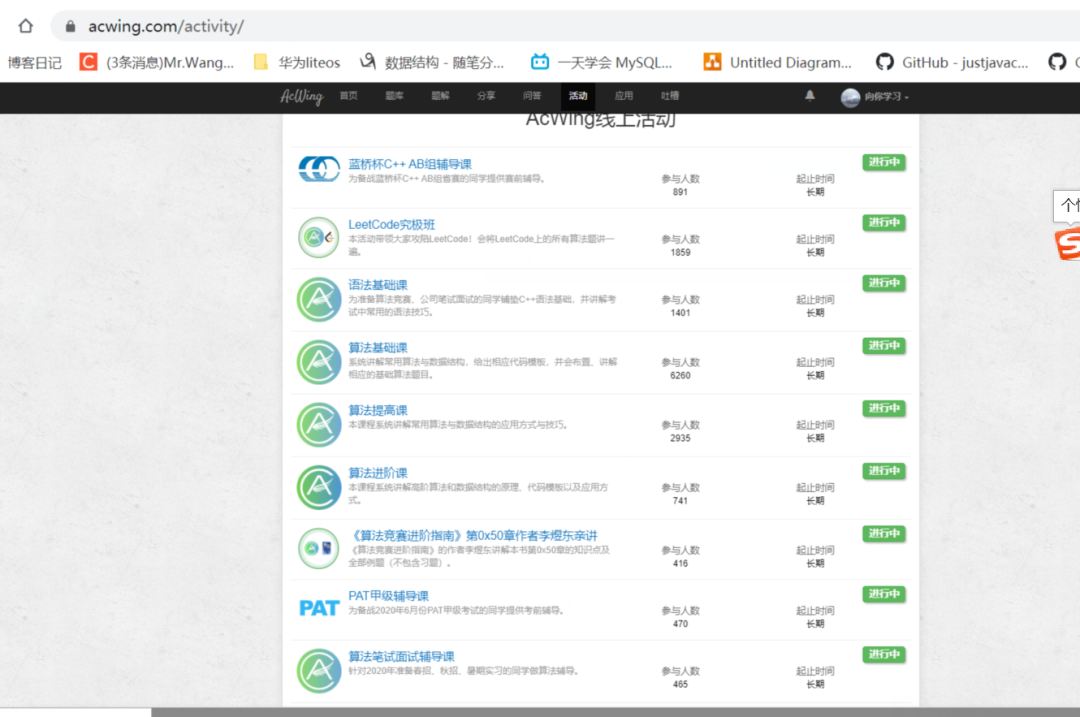Click the browser home icon

click(x=25, y=26)
